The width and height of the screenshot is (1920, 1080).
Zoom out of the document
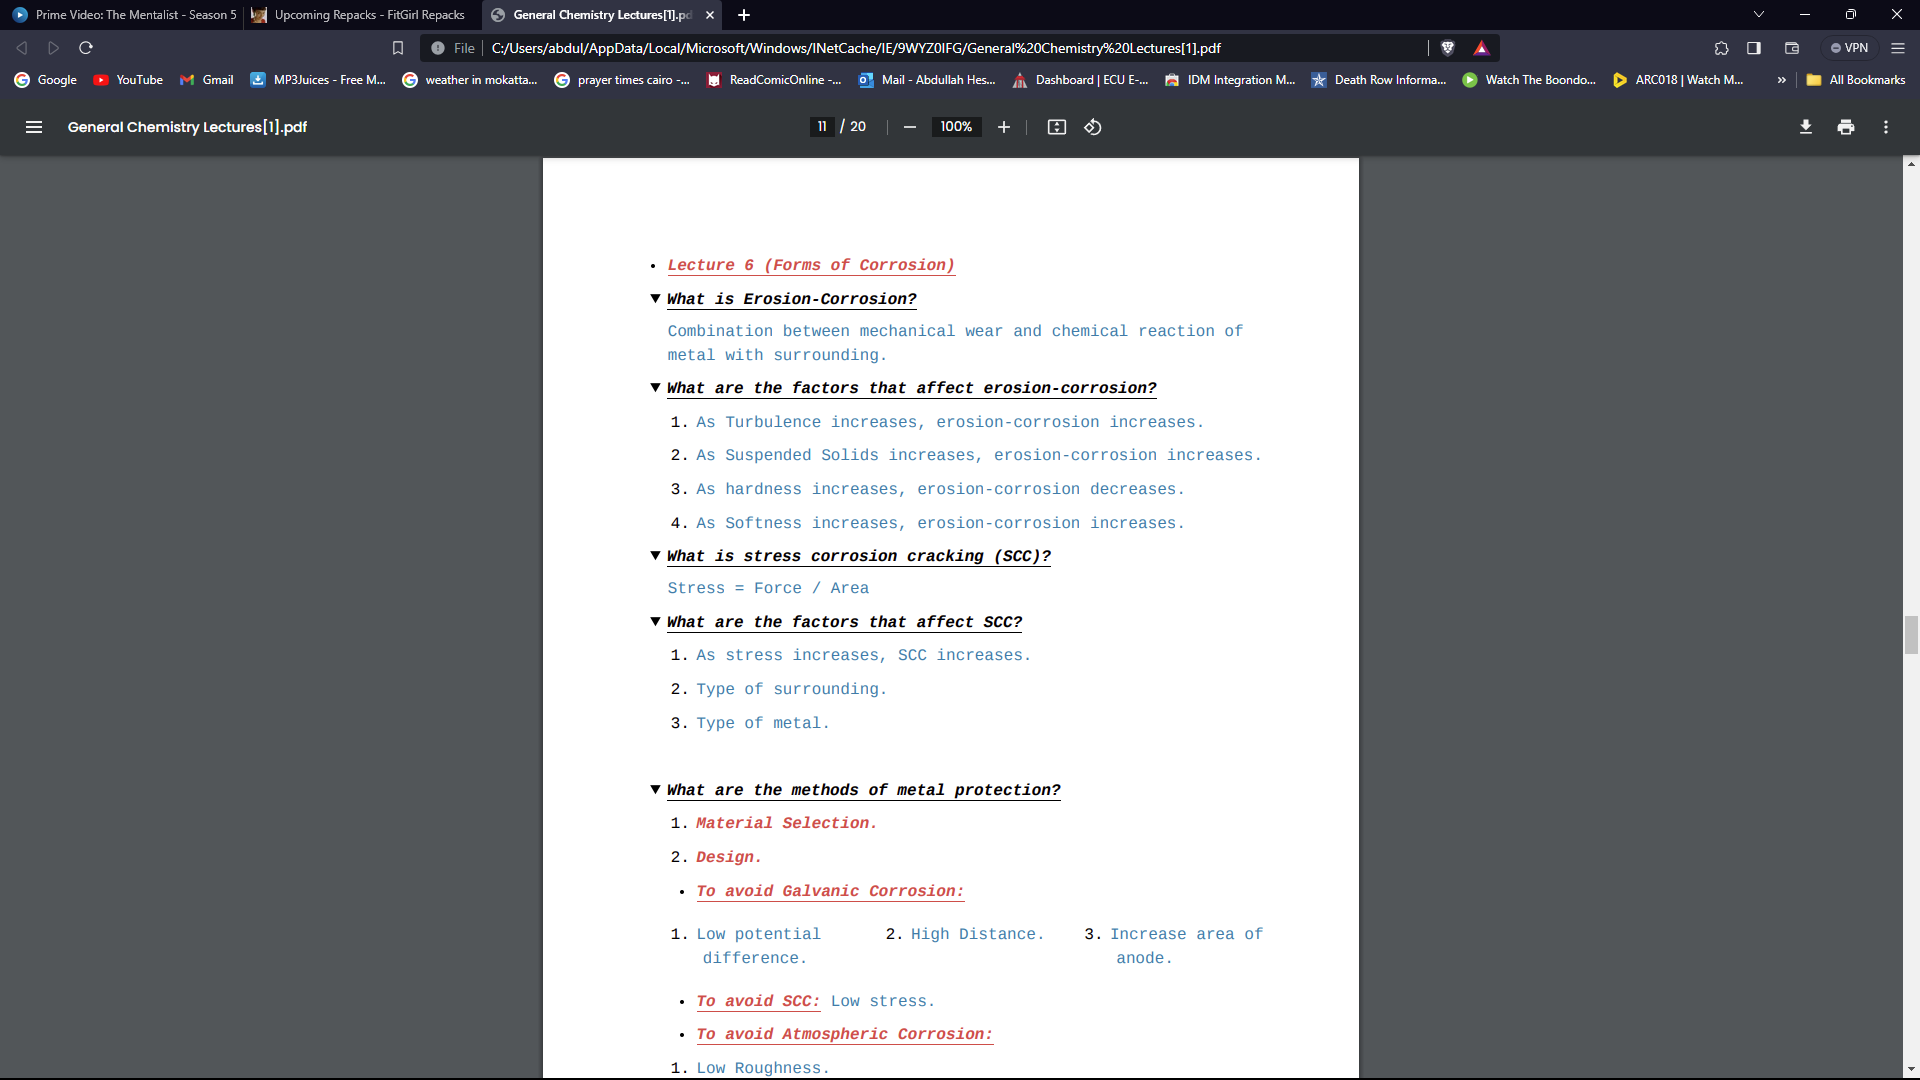909,127
